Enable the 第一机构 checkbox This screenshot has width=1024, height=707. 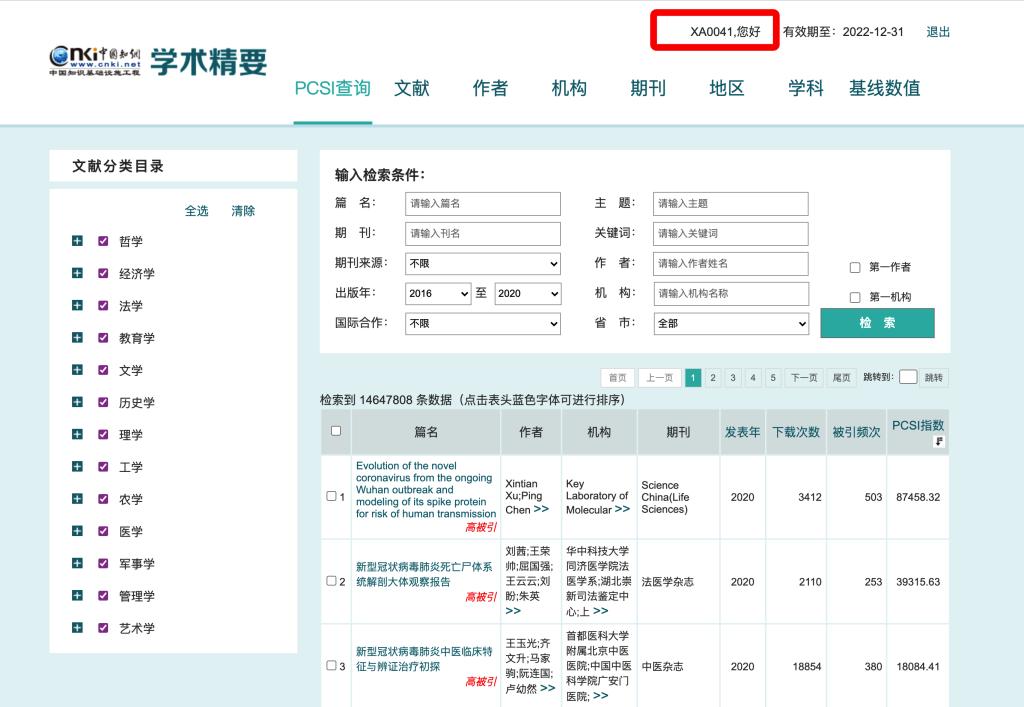(x=855, y=297)
